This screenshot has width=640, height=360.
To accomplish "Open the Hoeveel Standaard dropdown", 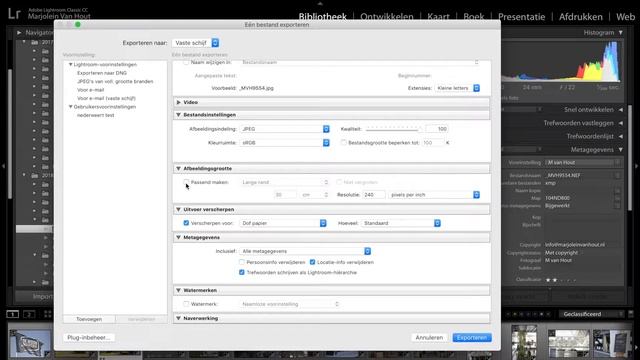I will click(x=401, y=223).
